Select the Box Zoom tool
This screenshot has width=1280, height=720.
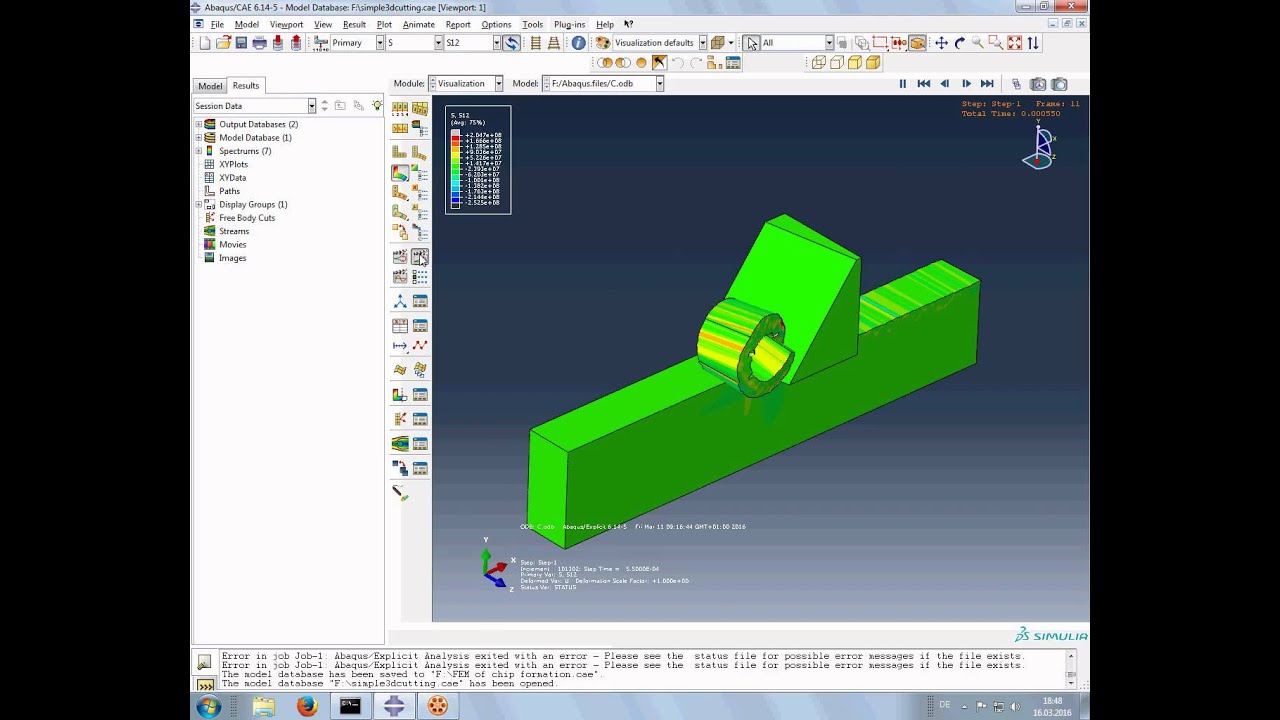996,43
